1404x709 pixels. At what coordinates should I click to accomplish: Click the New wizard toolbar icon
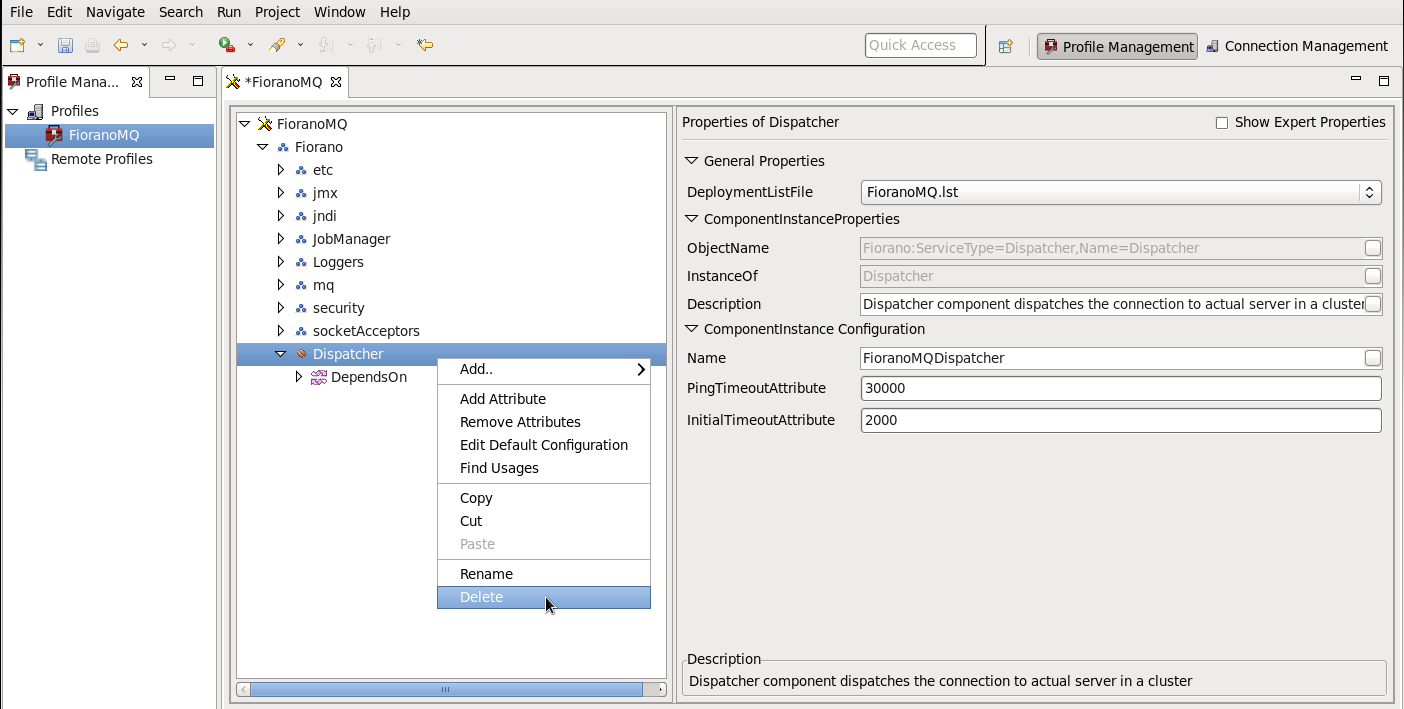point(17,45)
